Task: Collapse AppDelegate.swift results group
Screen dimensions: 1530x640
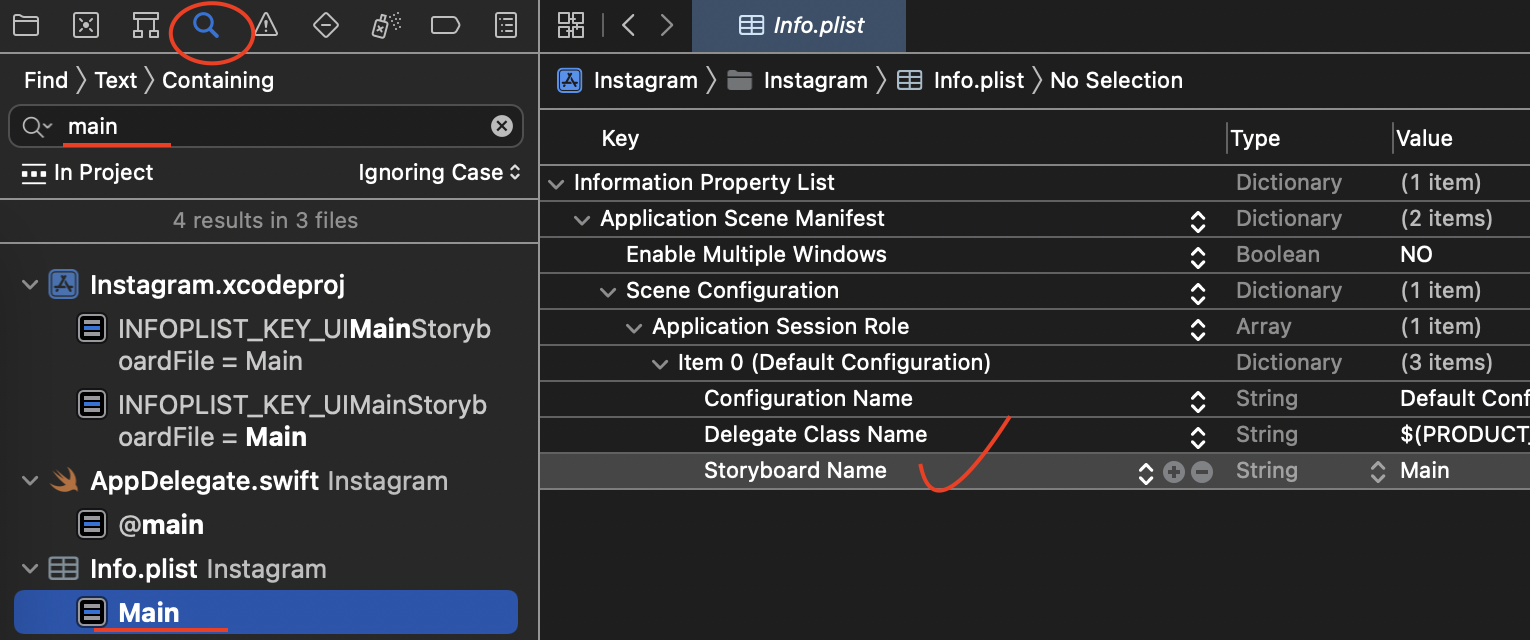Action: (30, 481)
